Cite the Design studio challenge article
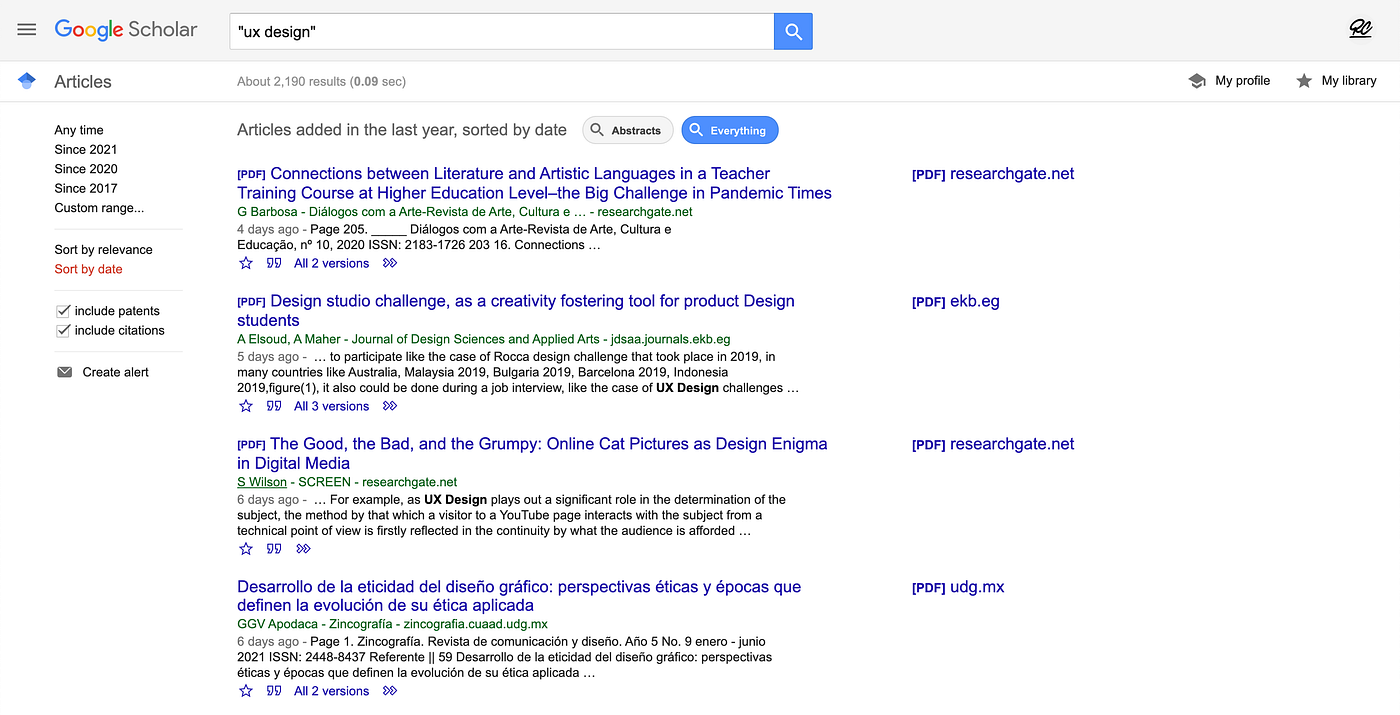1400x715 pixels. click(x=274, y=407)
